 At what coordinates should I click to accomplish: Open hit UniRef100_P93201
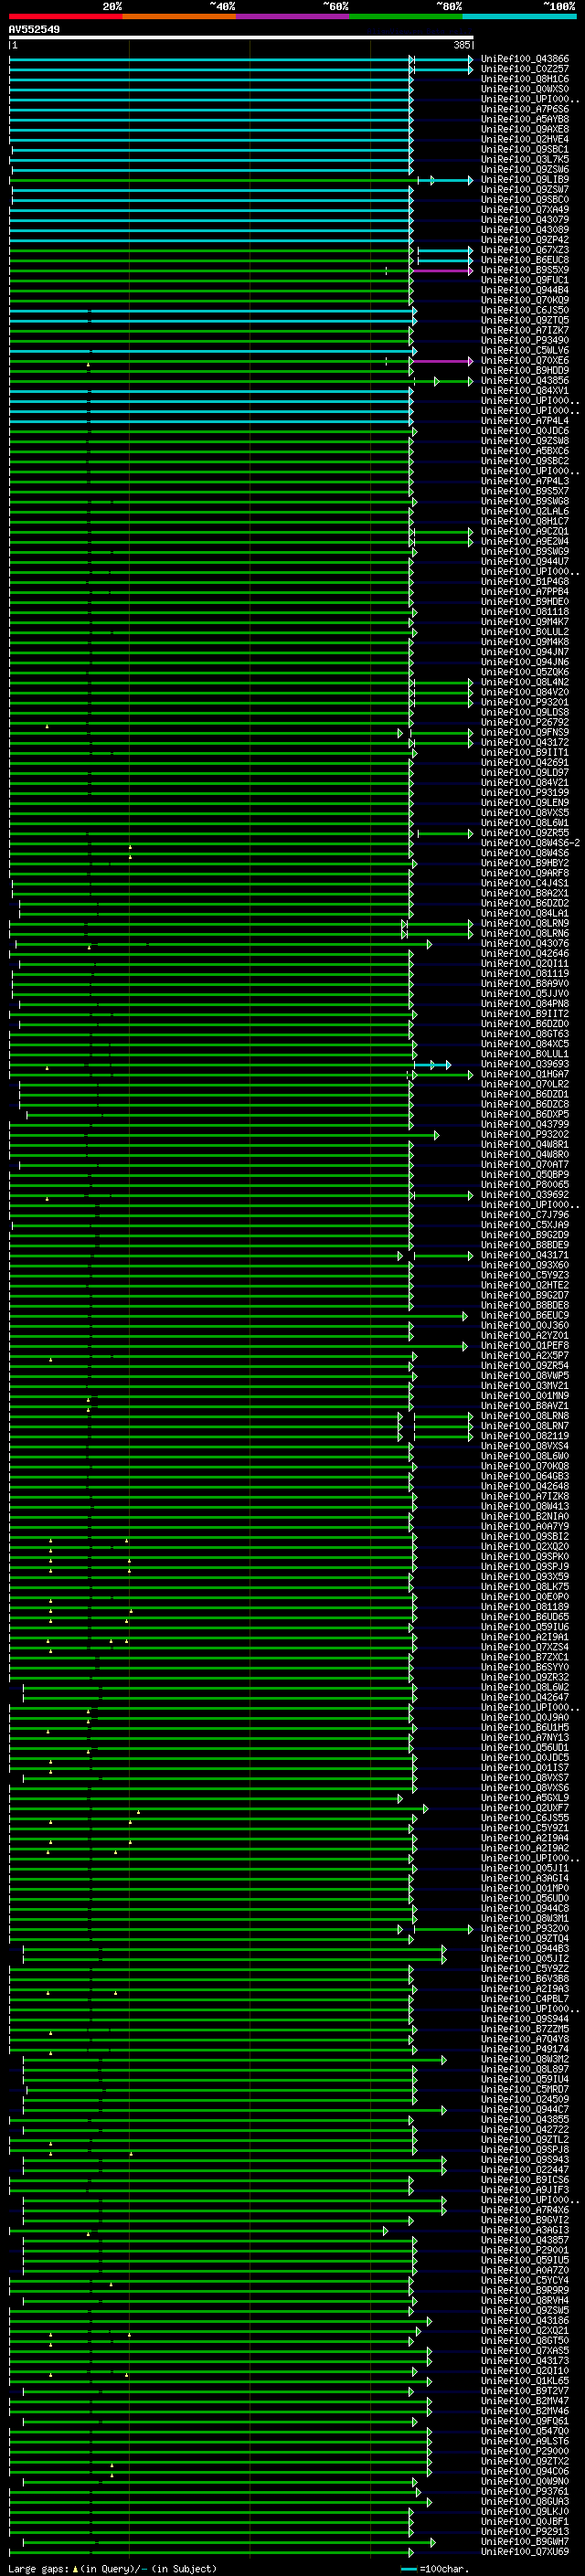pyautogui.click(x=525, y=702)
